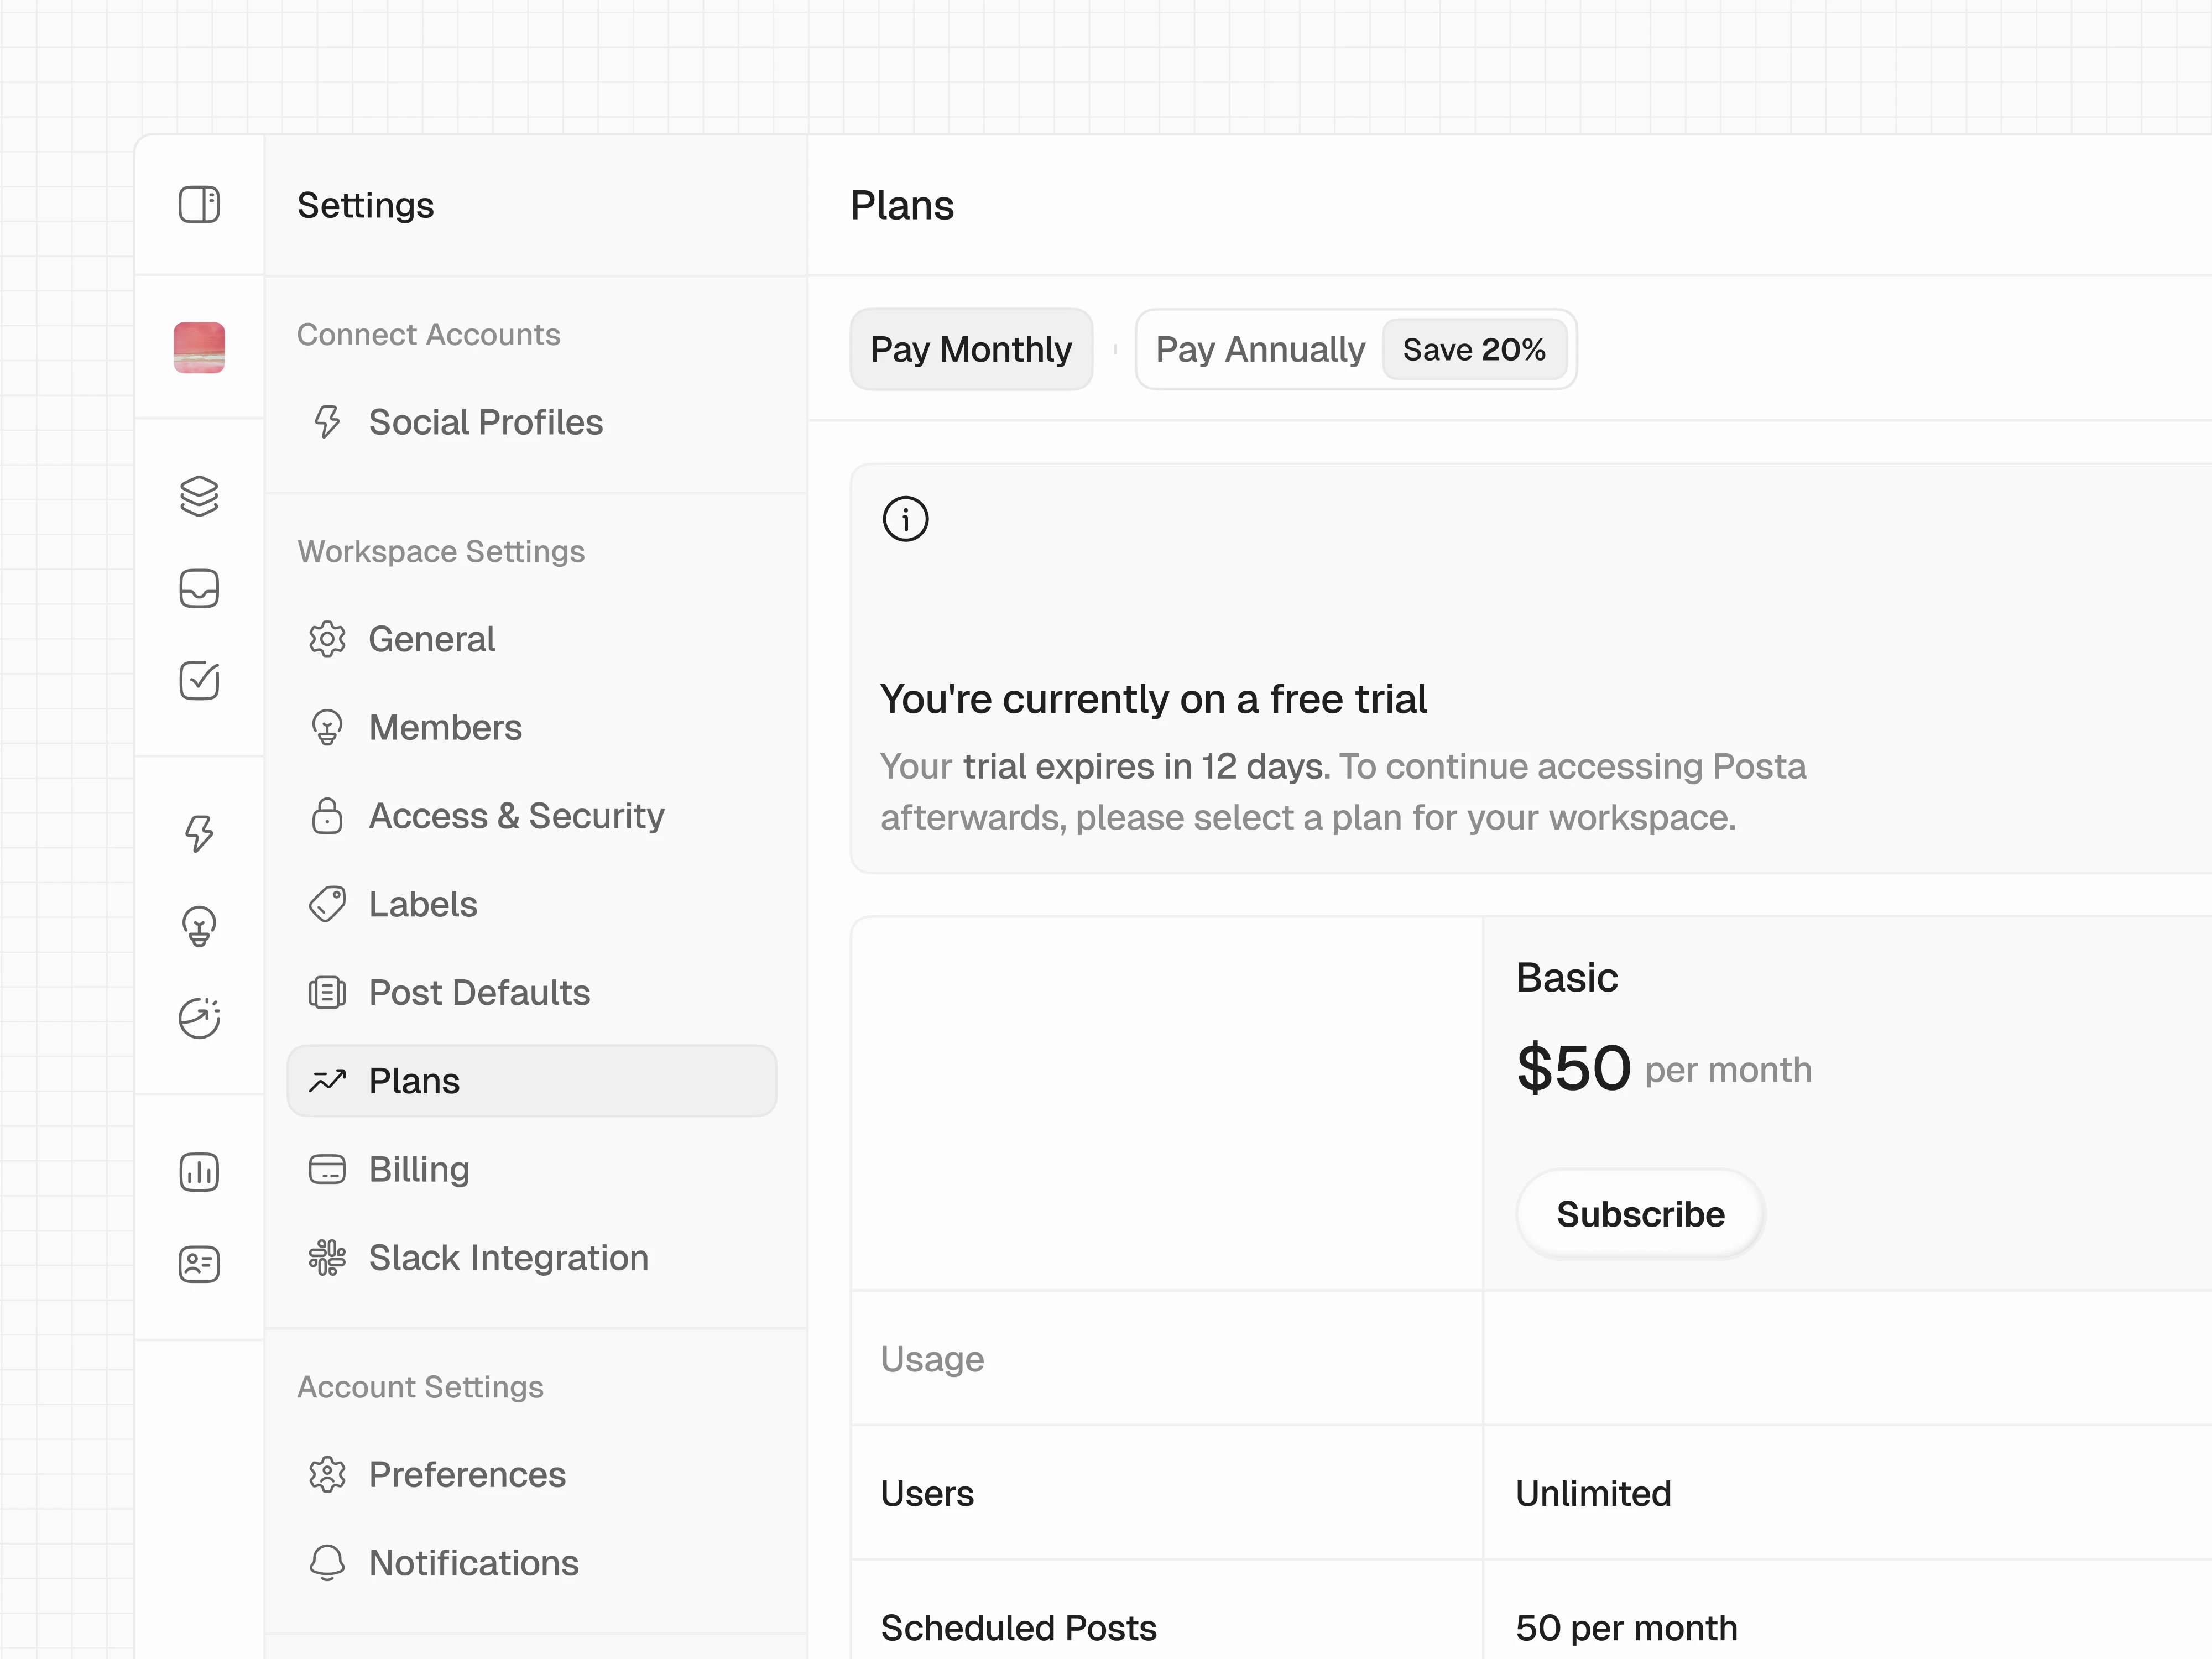2212x1659 pixels.
Task: Switch to Pay Annually billing
Action: (1259, 349)
